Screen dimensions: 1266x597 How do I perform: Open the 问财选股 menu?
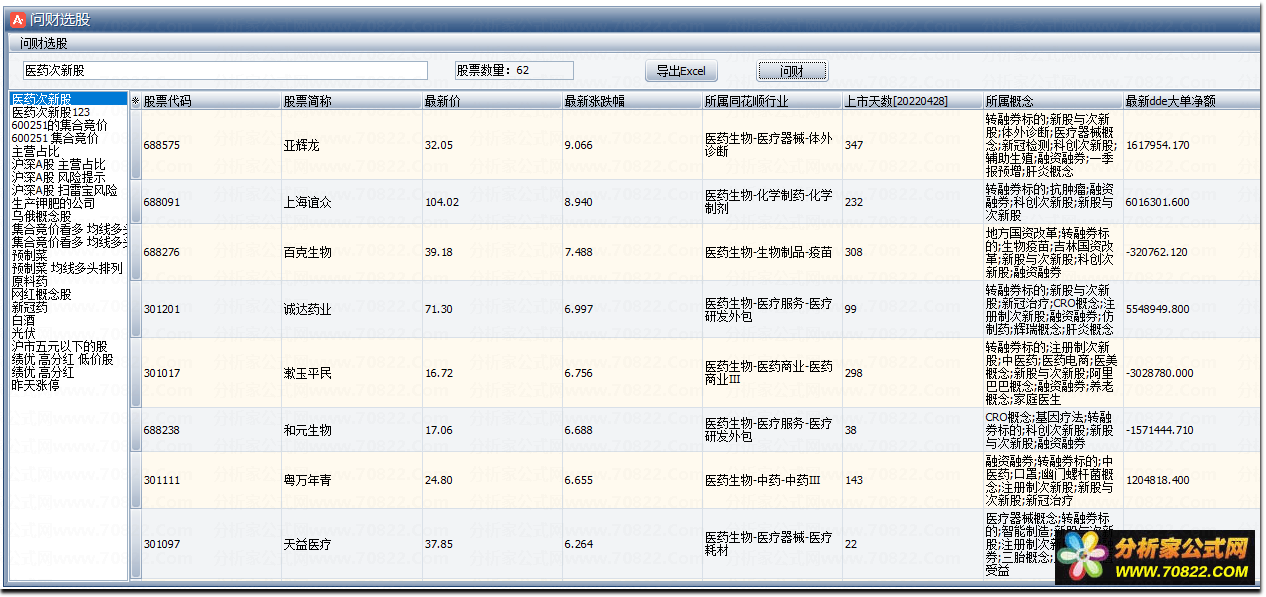tap(44, 43)
